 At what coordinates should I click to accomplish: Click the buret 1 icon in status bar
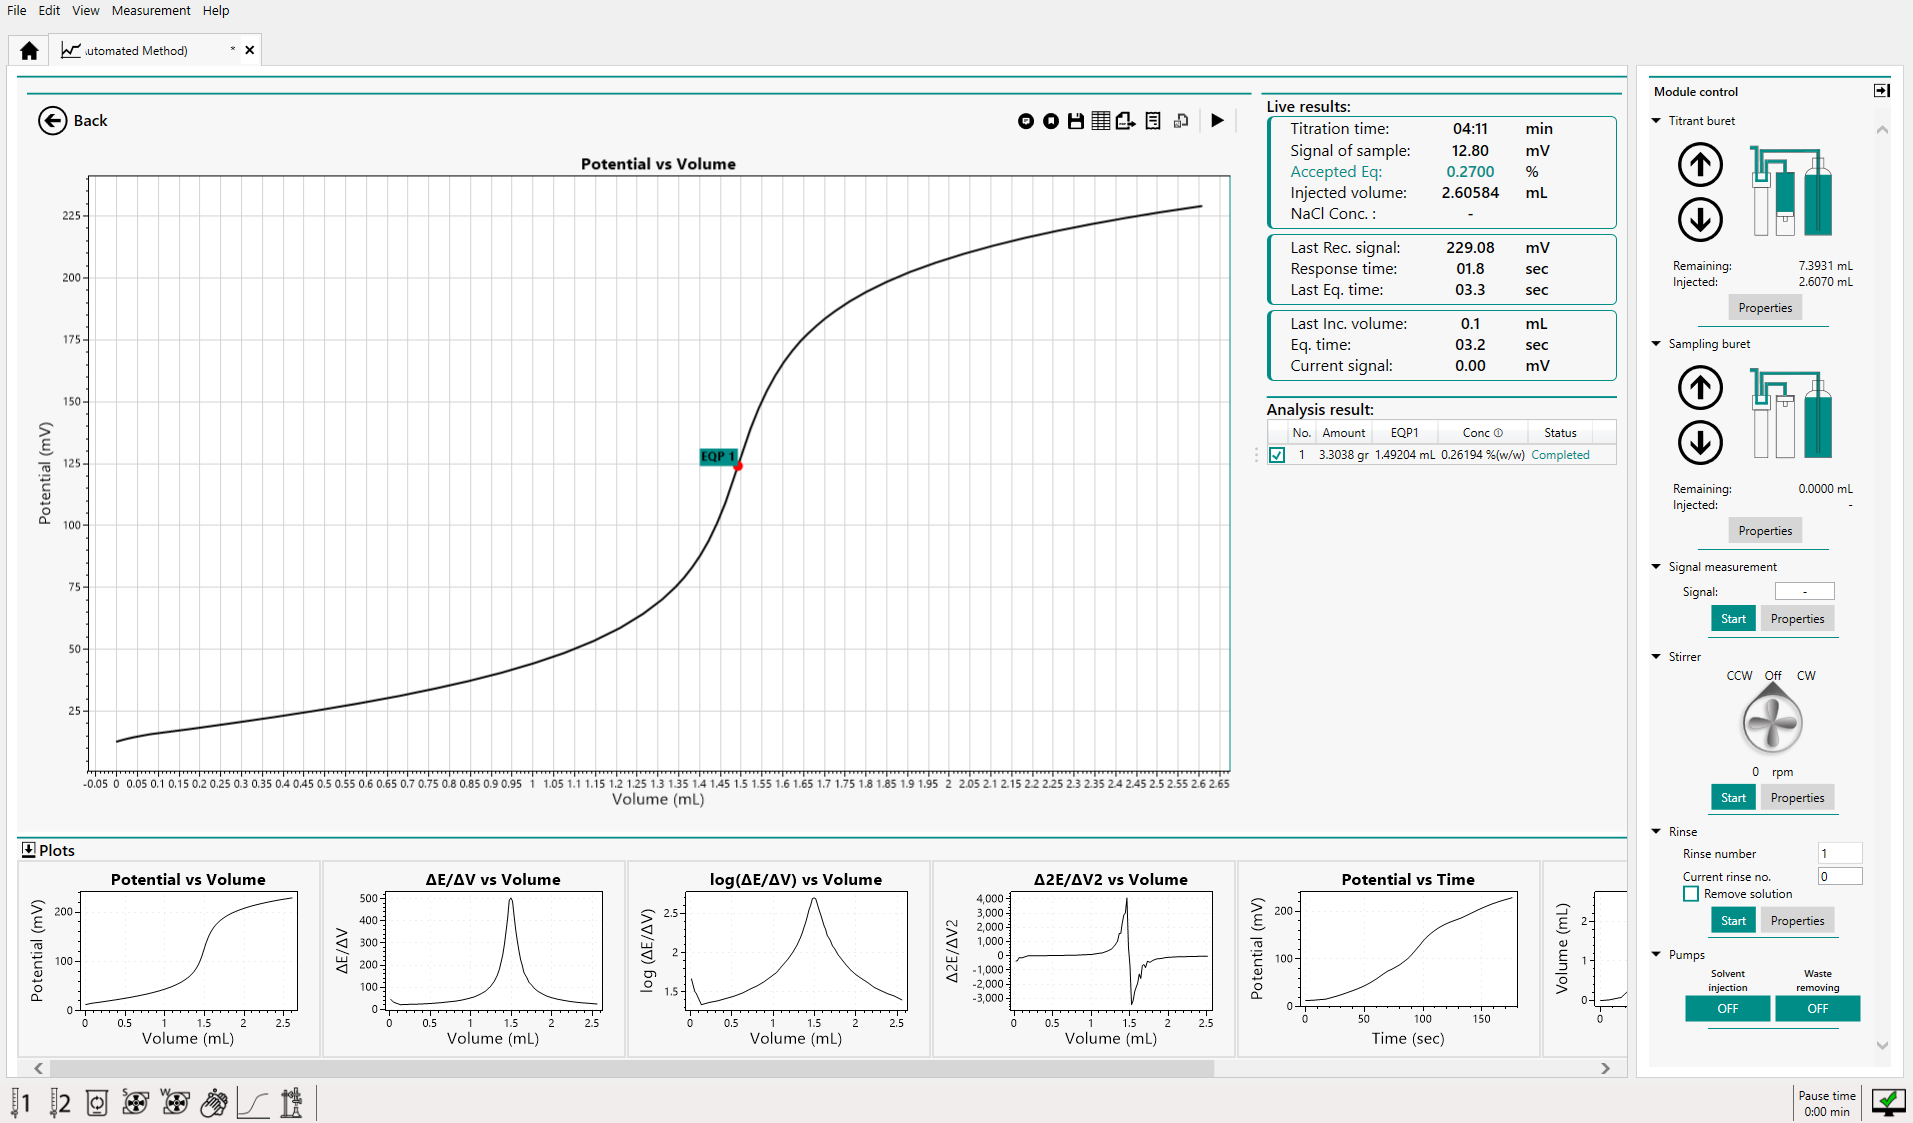[21, 1103]
